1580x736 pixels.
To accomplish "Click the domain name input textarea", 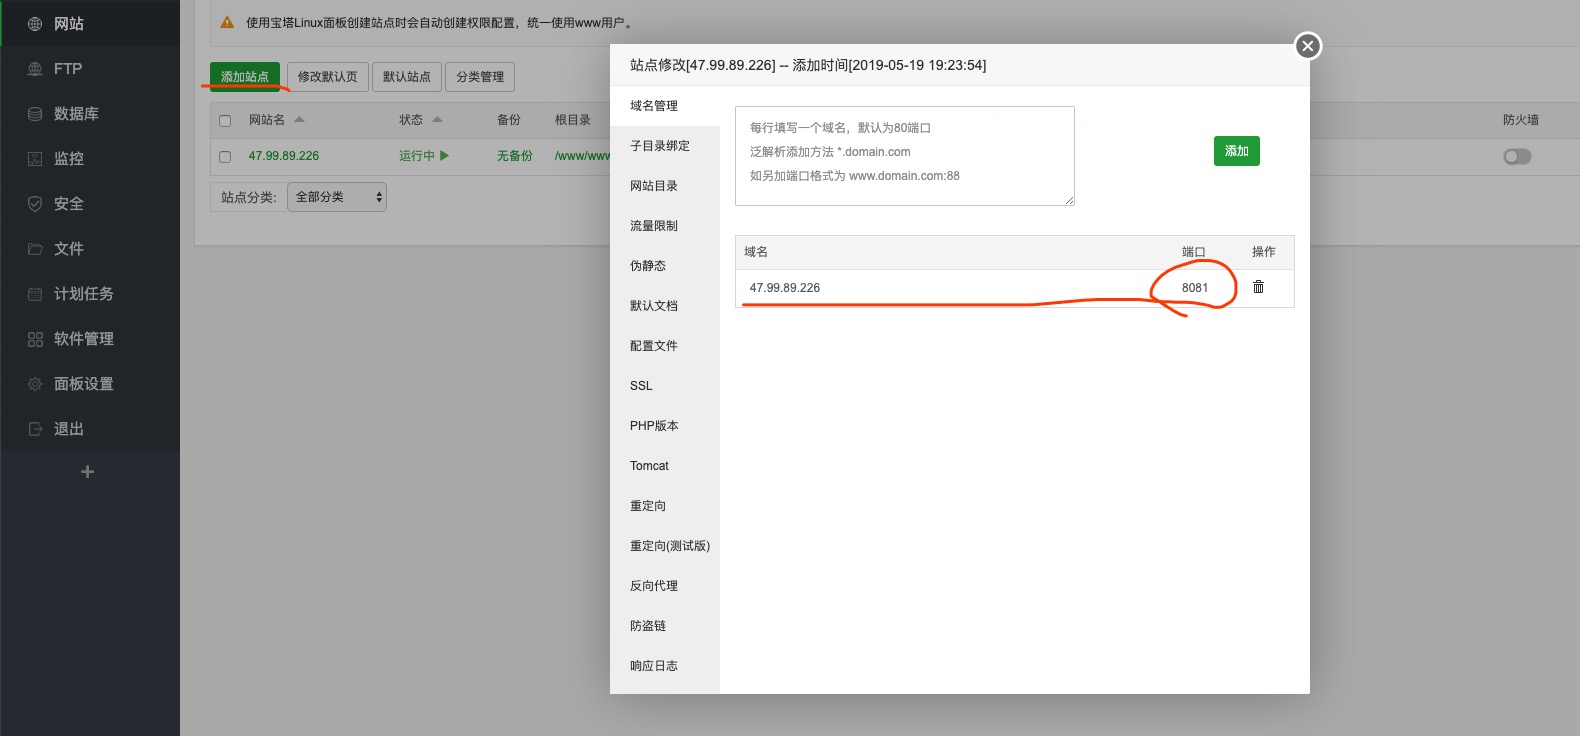I will pyautogui.click(x=905, y=156).
